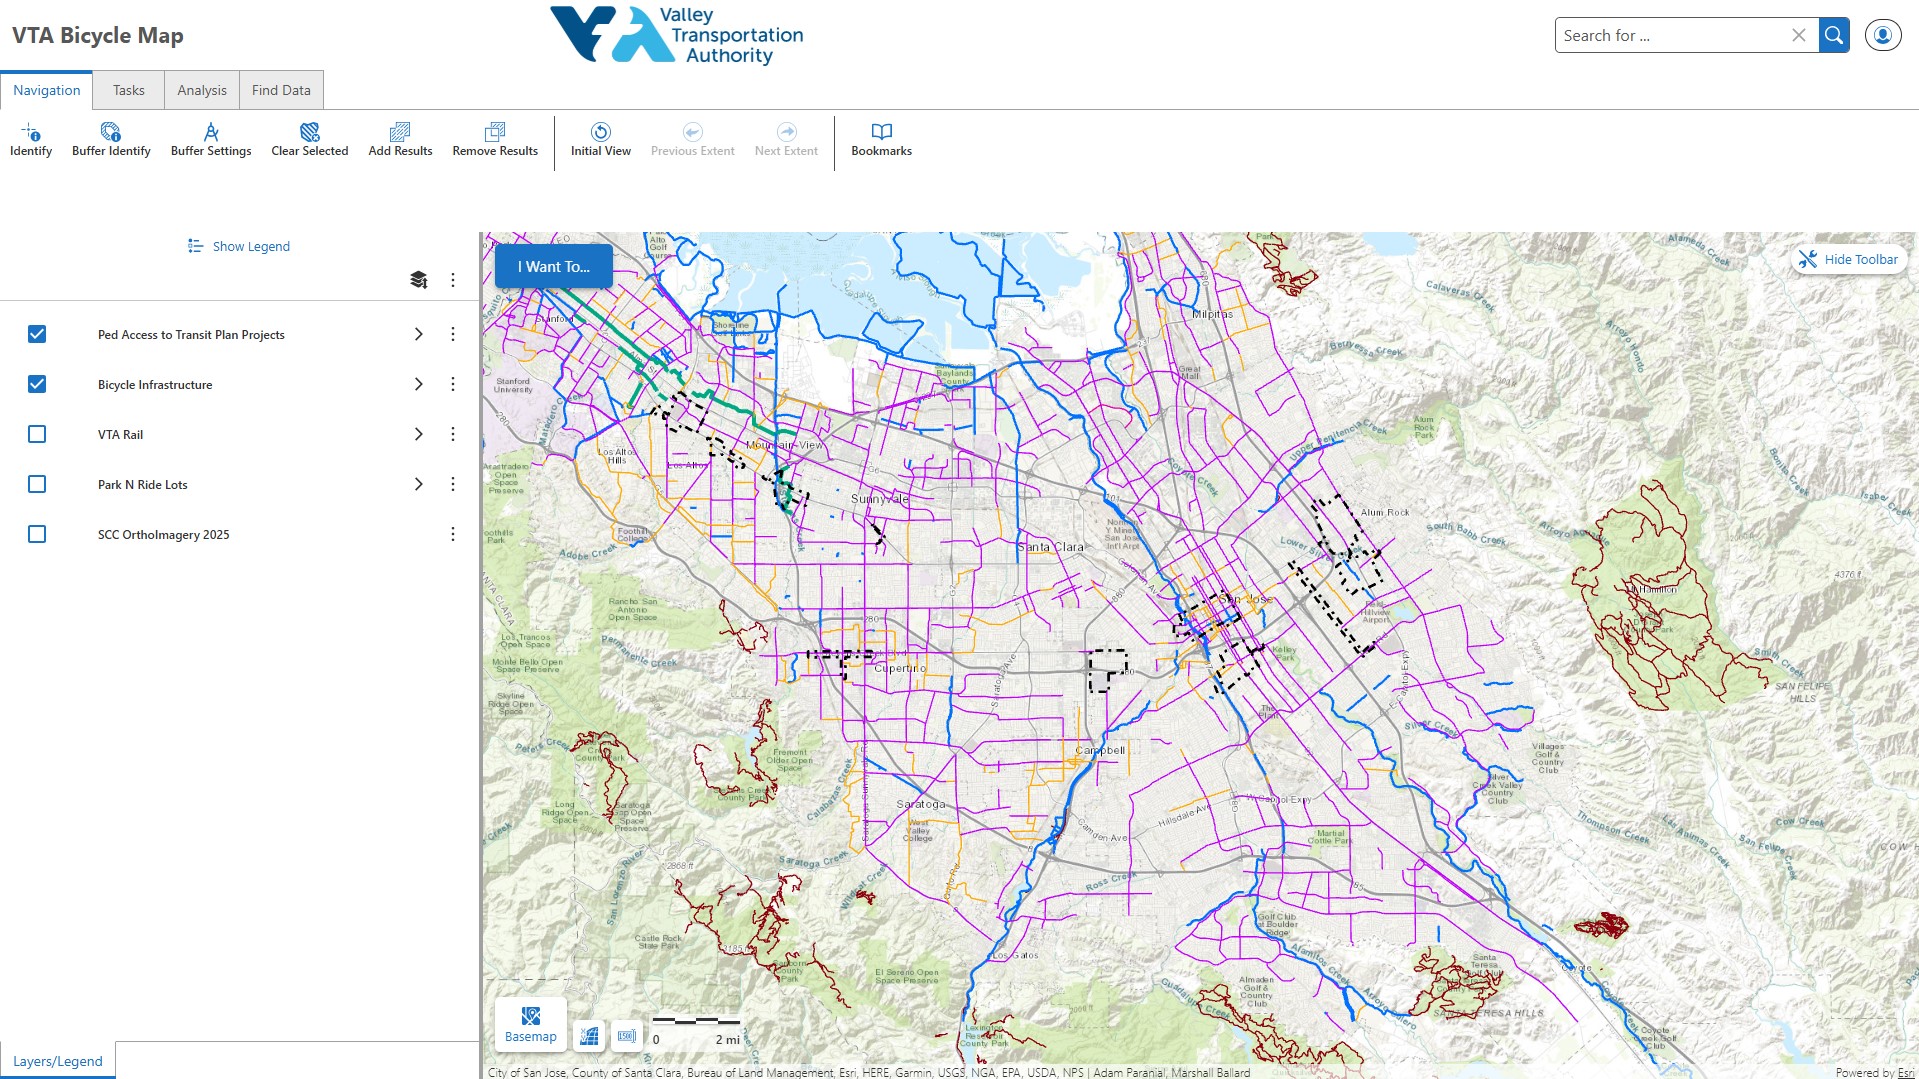This screenshot has width=1919, height=1079.
Task: Click Hide Toolbar button
Action: pyautogui.click(x=1848, y=259)
